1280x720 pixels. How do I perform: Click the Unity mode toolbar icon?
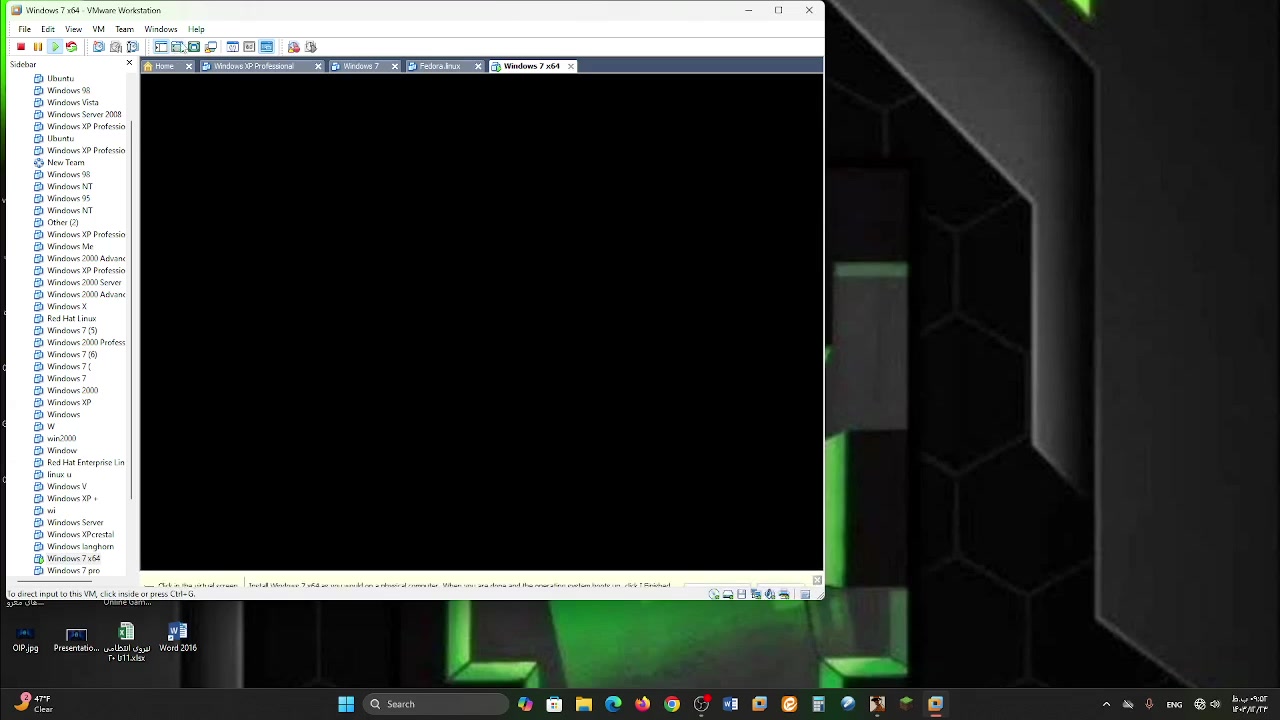click(x=211, y=47)
